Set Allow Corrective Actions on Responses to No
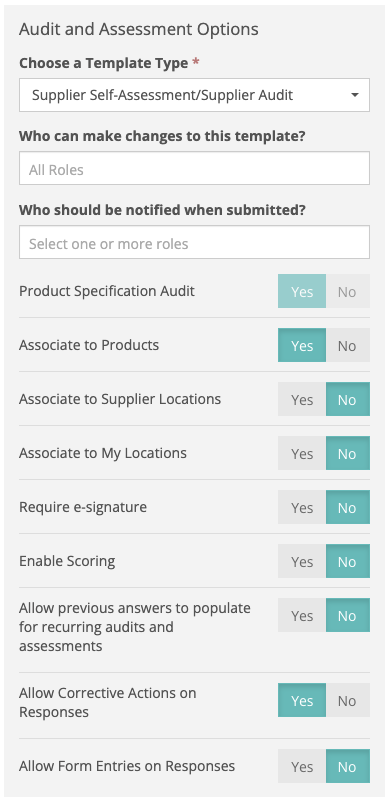This screenshot has width=392, height=806. coord(348,700)
